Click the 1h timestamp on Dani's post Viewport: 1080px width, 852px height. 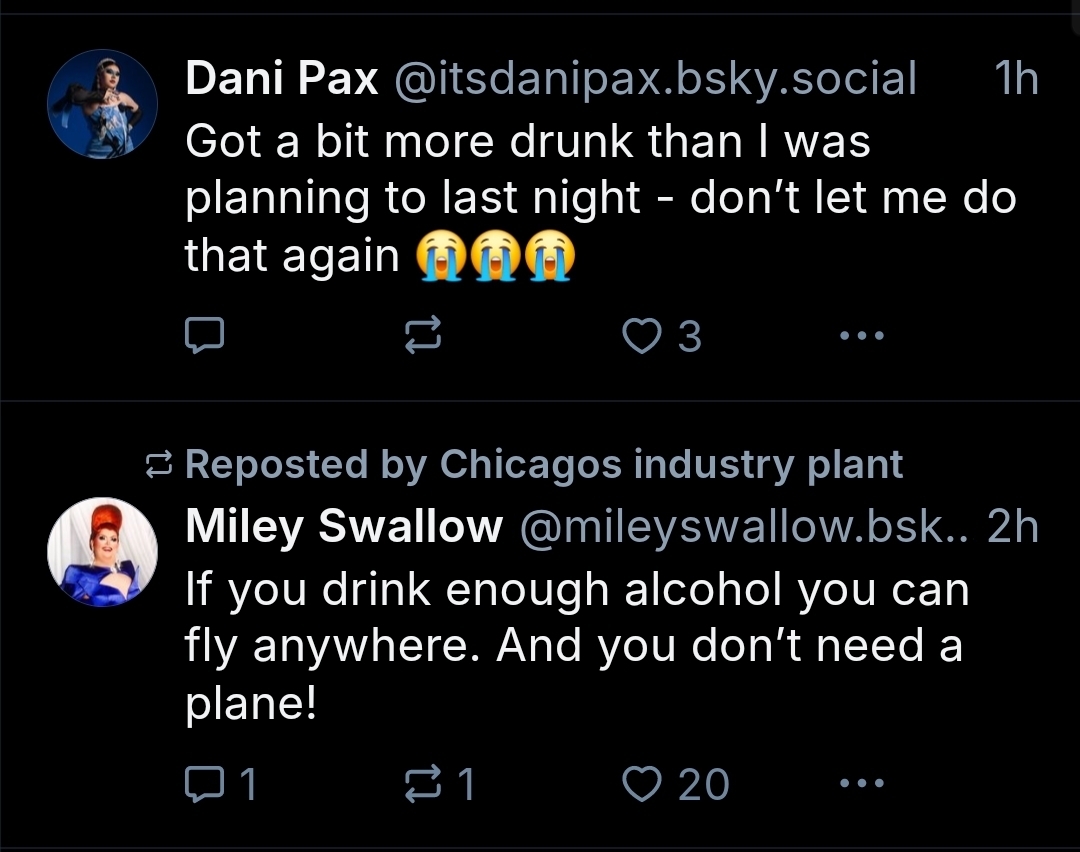click(1017, 80)
